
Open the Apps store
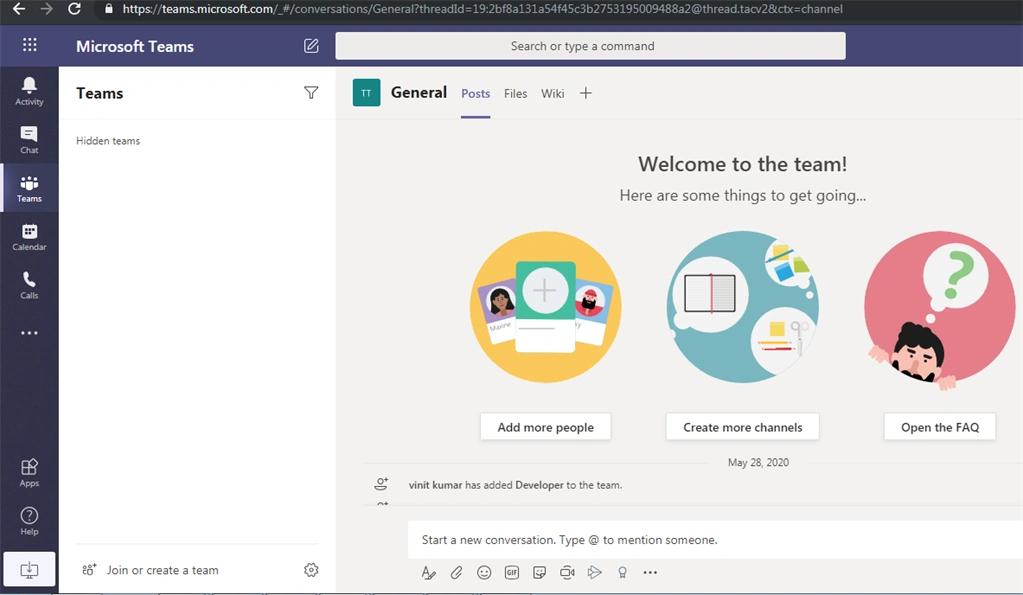pyautogui.click(x=29, y=473)
